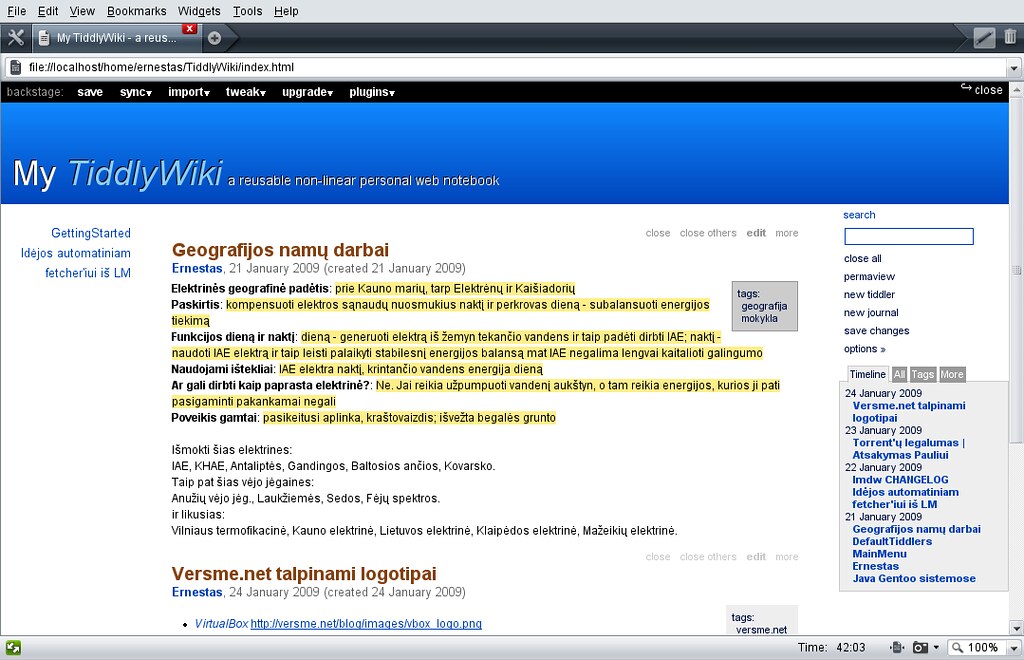Open the View menu

click(x=82, y=11)
